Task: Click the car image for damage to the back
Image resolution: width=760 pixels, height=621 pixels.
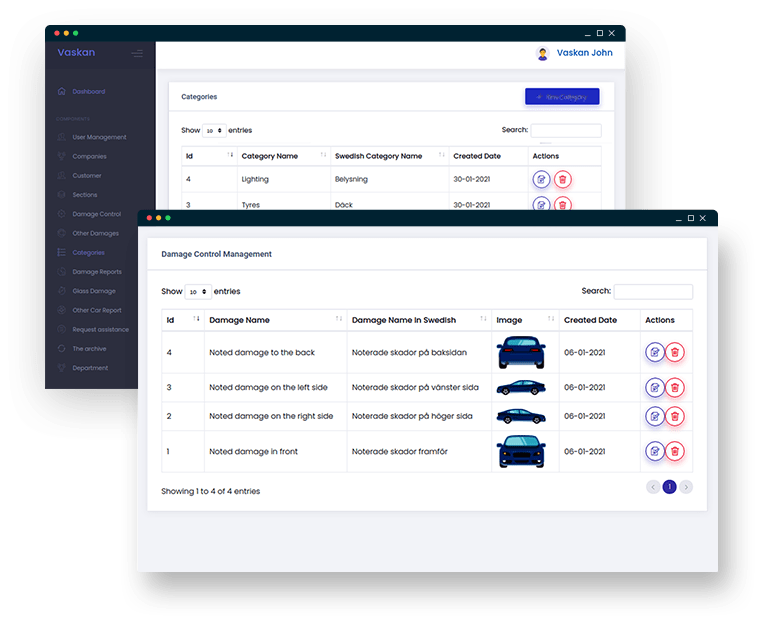Action: point(521,352)
